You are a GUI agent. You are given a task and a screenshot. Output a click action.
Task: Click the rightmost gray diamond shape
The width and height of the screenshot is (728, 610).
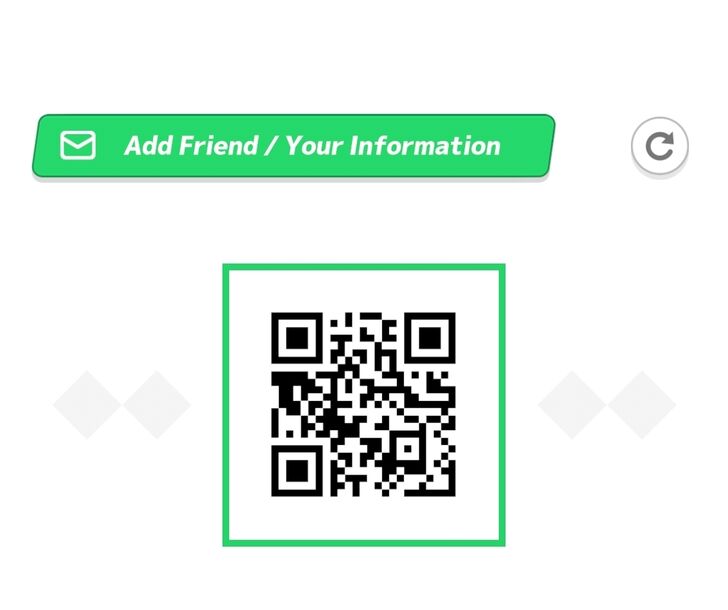coord(642,405)
